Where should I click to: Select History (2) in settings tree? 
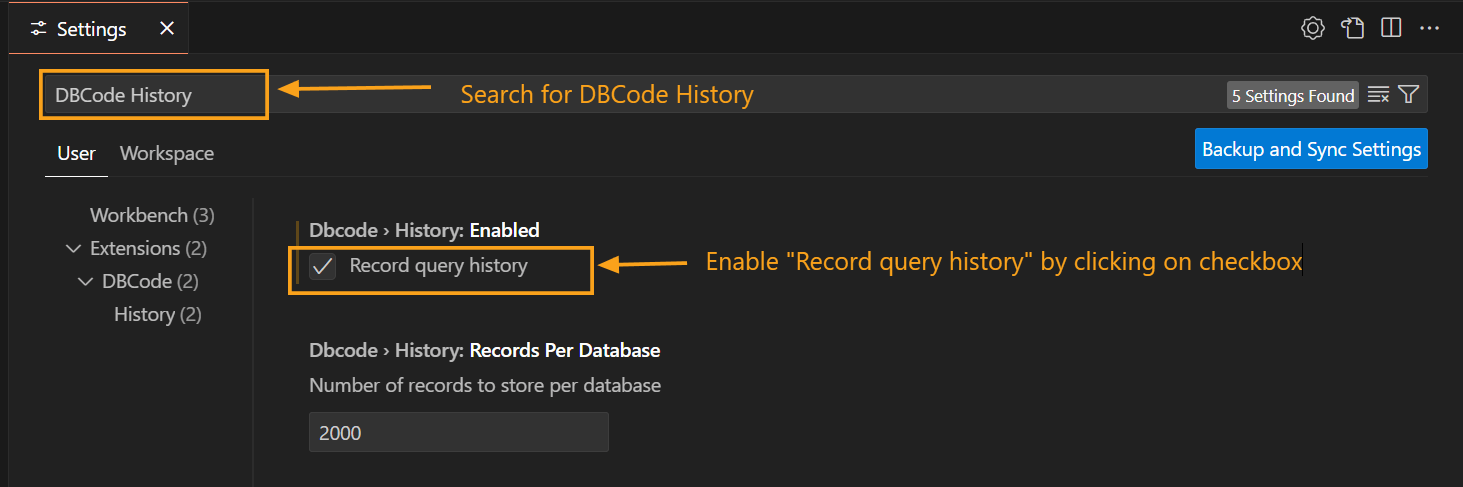158,314
